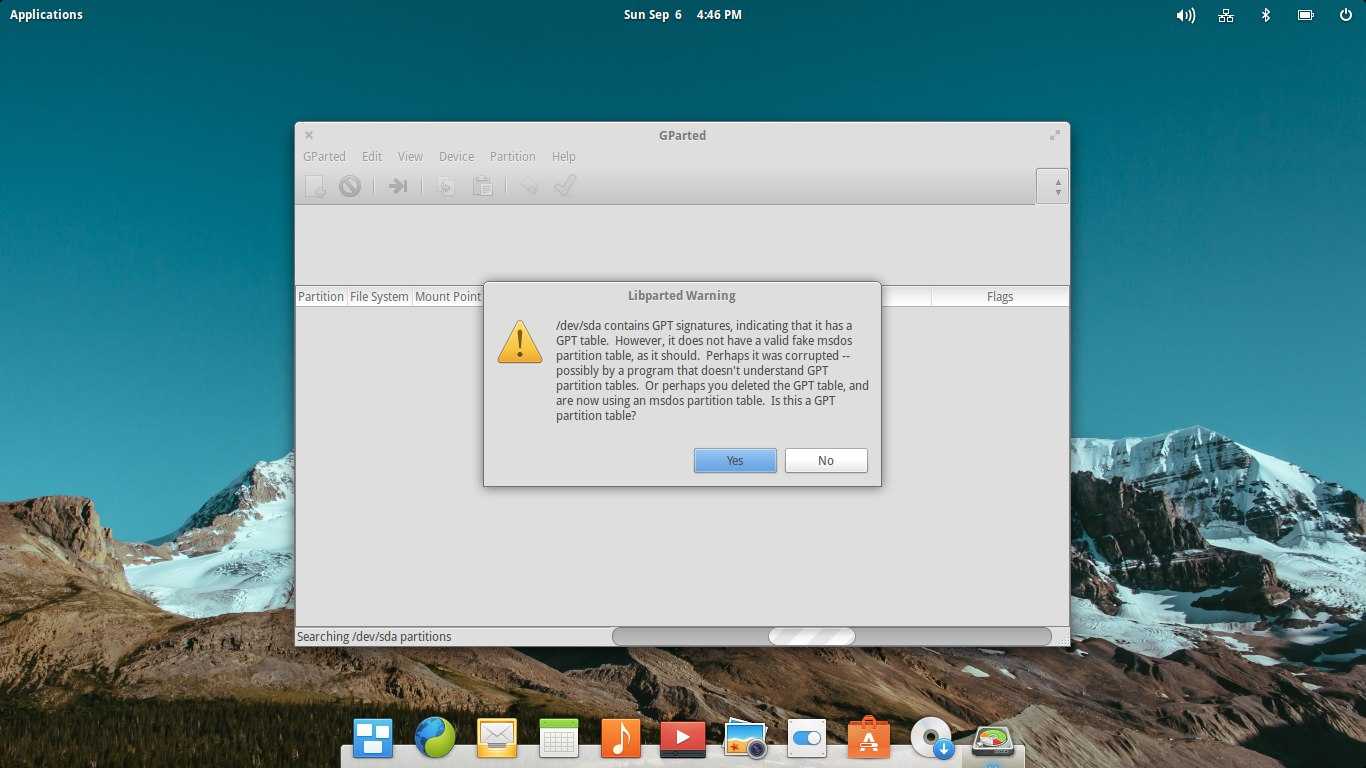Launch the Calendar app from the dock
The width and height of the screenshot is (1366, 768).
coord(559,739)
